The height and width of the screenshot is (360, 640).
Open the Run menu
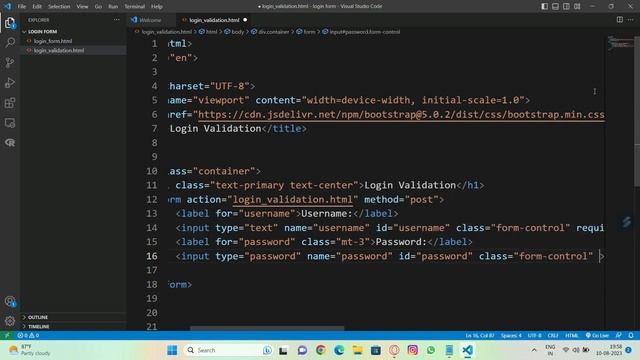click(113, 7)
